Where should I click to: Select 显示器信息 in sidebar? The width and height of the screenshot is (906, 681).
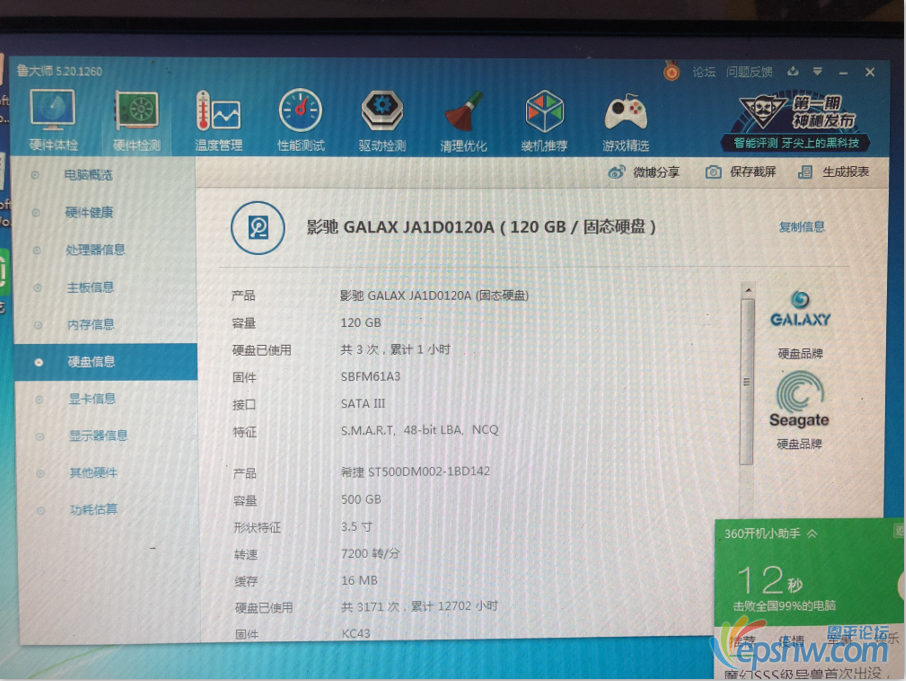(98, 436)
